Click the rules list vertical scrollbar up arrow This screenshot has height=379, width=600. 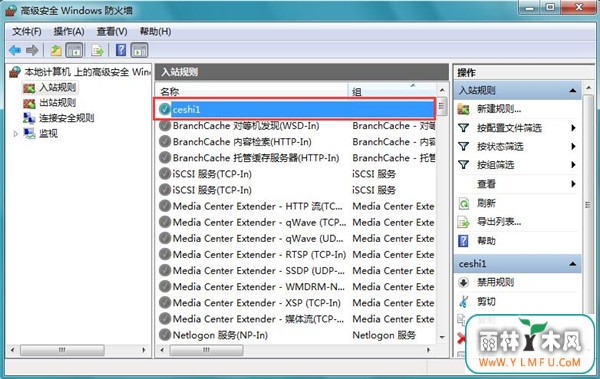[442, 90]
